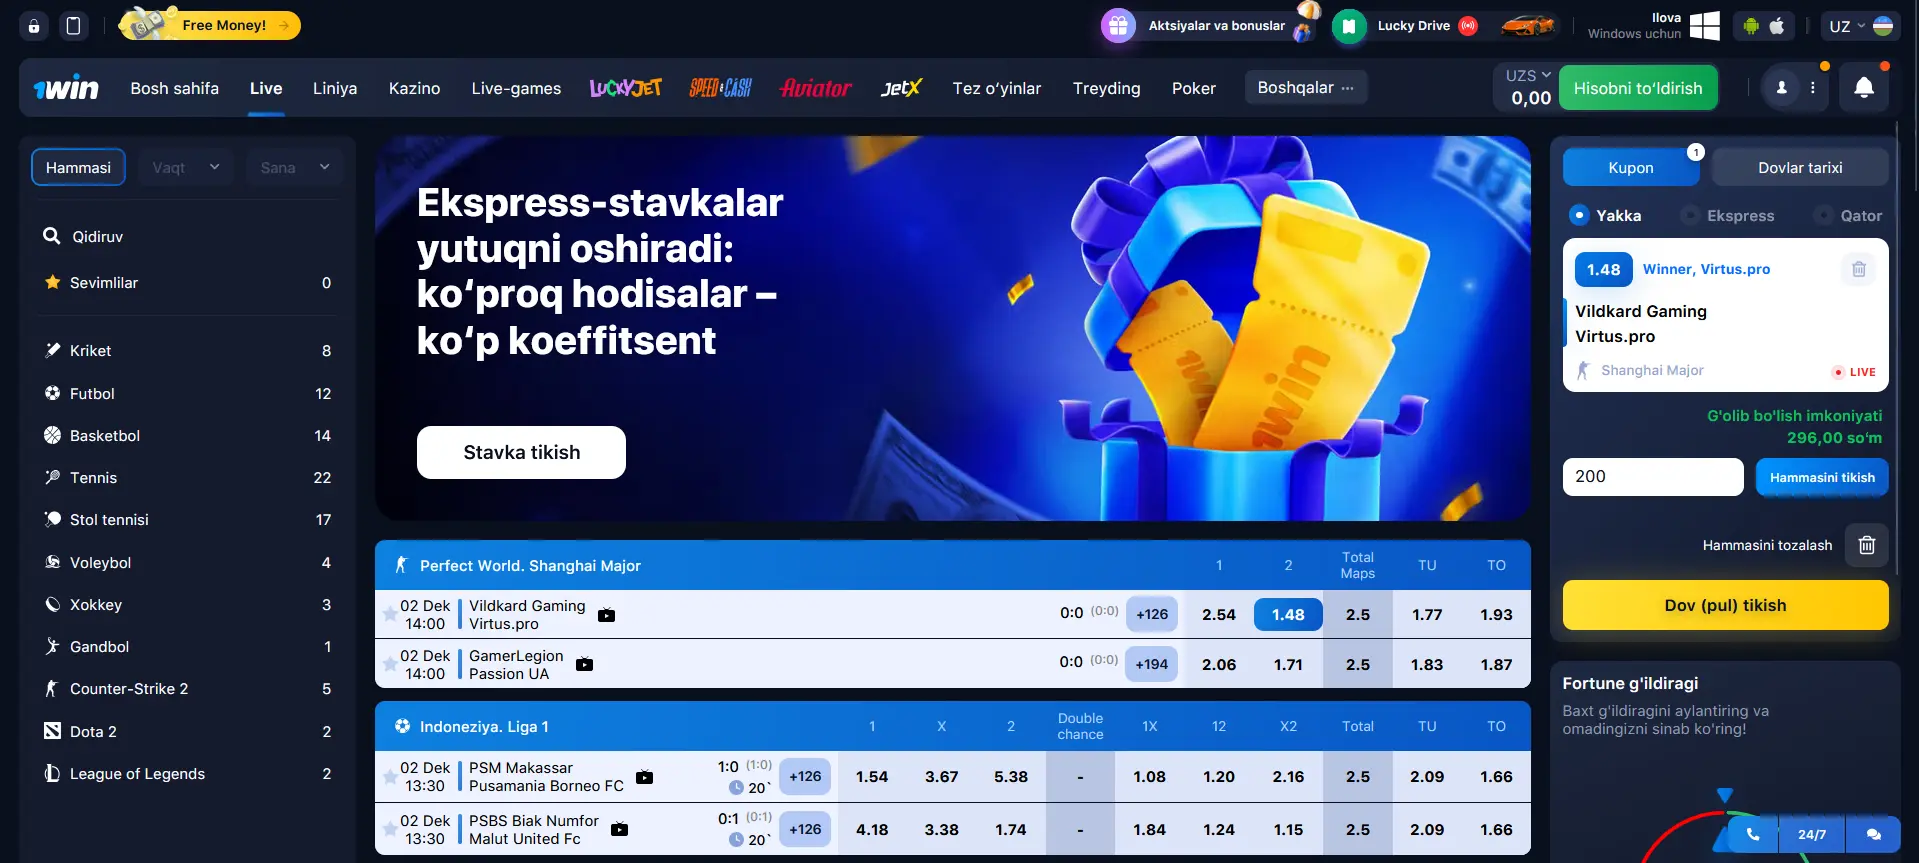Click the Hisobni to'ldirish button
The image size is (1919, 863).
[x=1638, y=88]
